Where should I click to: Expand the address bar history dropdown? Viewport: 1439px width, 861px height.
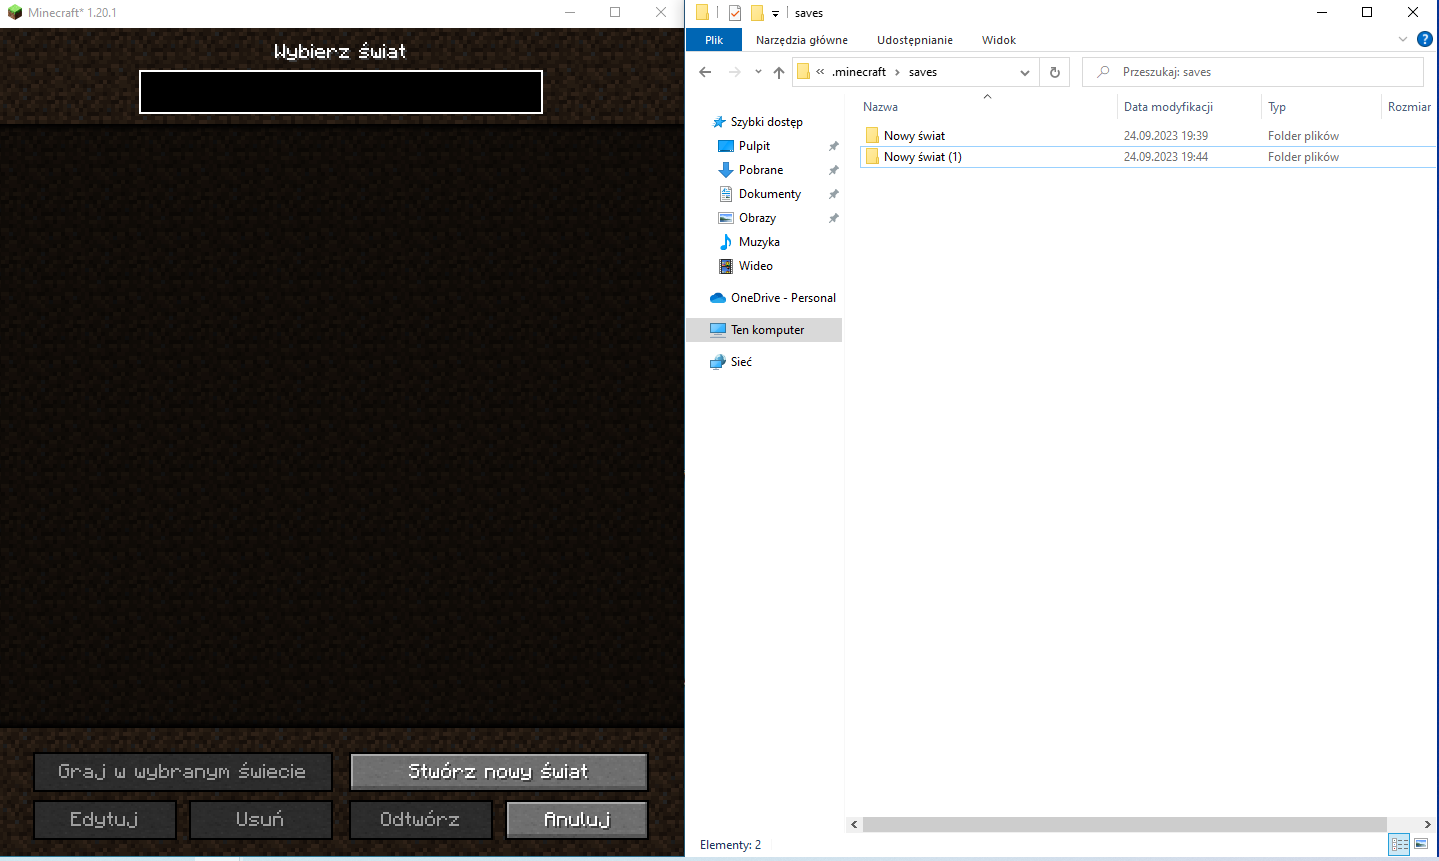[x=1024, y=72]
